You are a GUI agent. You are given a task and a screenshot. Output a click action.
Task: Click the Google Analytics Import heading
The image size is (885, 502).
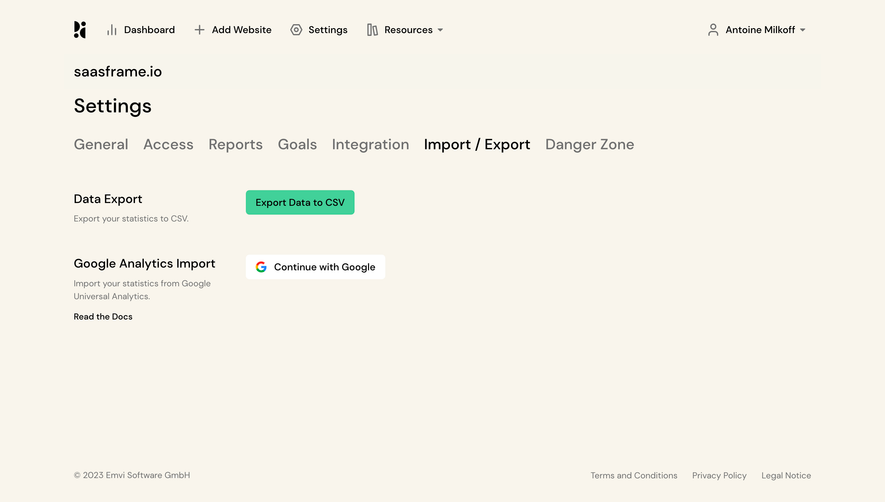click(x=144, y=264)
